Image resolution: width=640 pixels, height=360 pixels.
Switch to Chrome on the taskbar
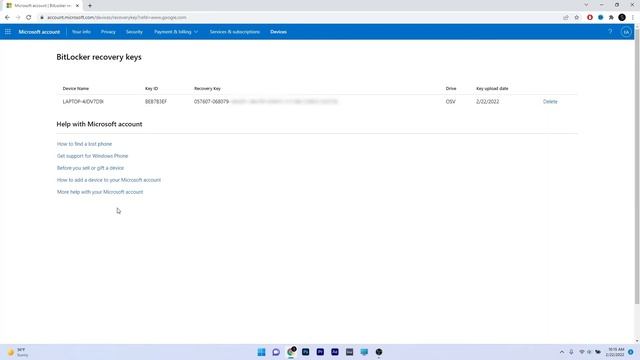tap(291, 352)
